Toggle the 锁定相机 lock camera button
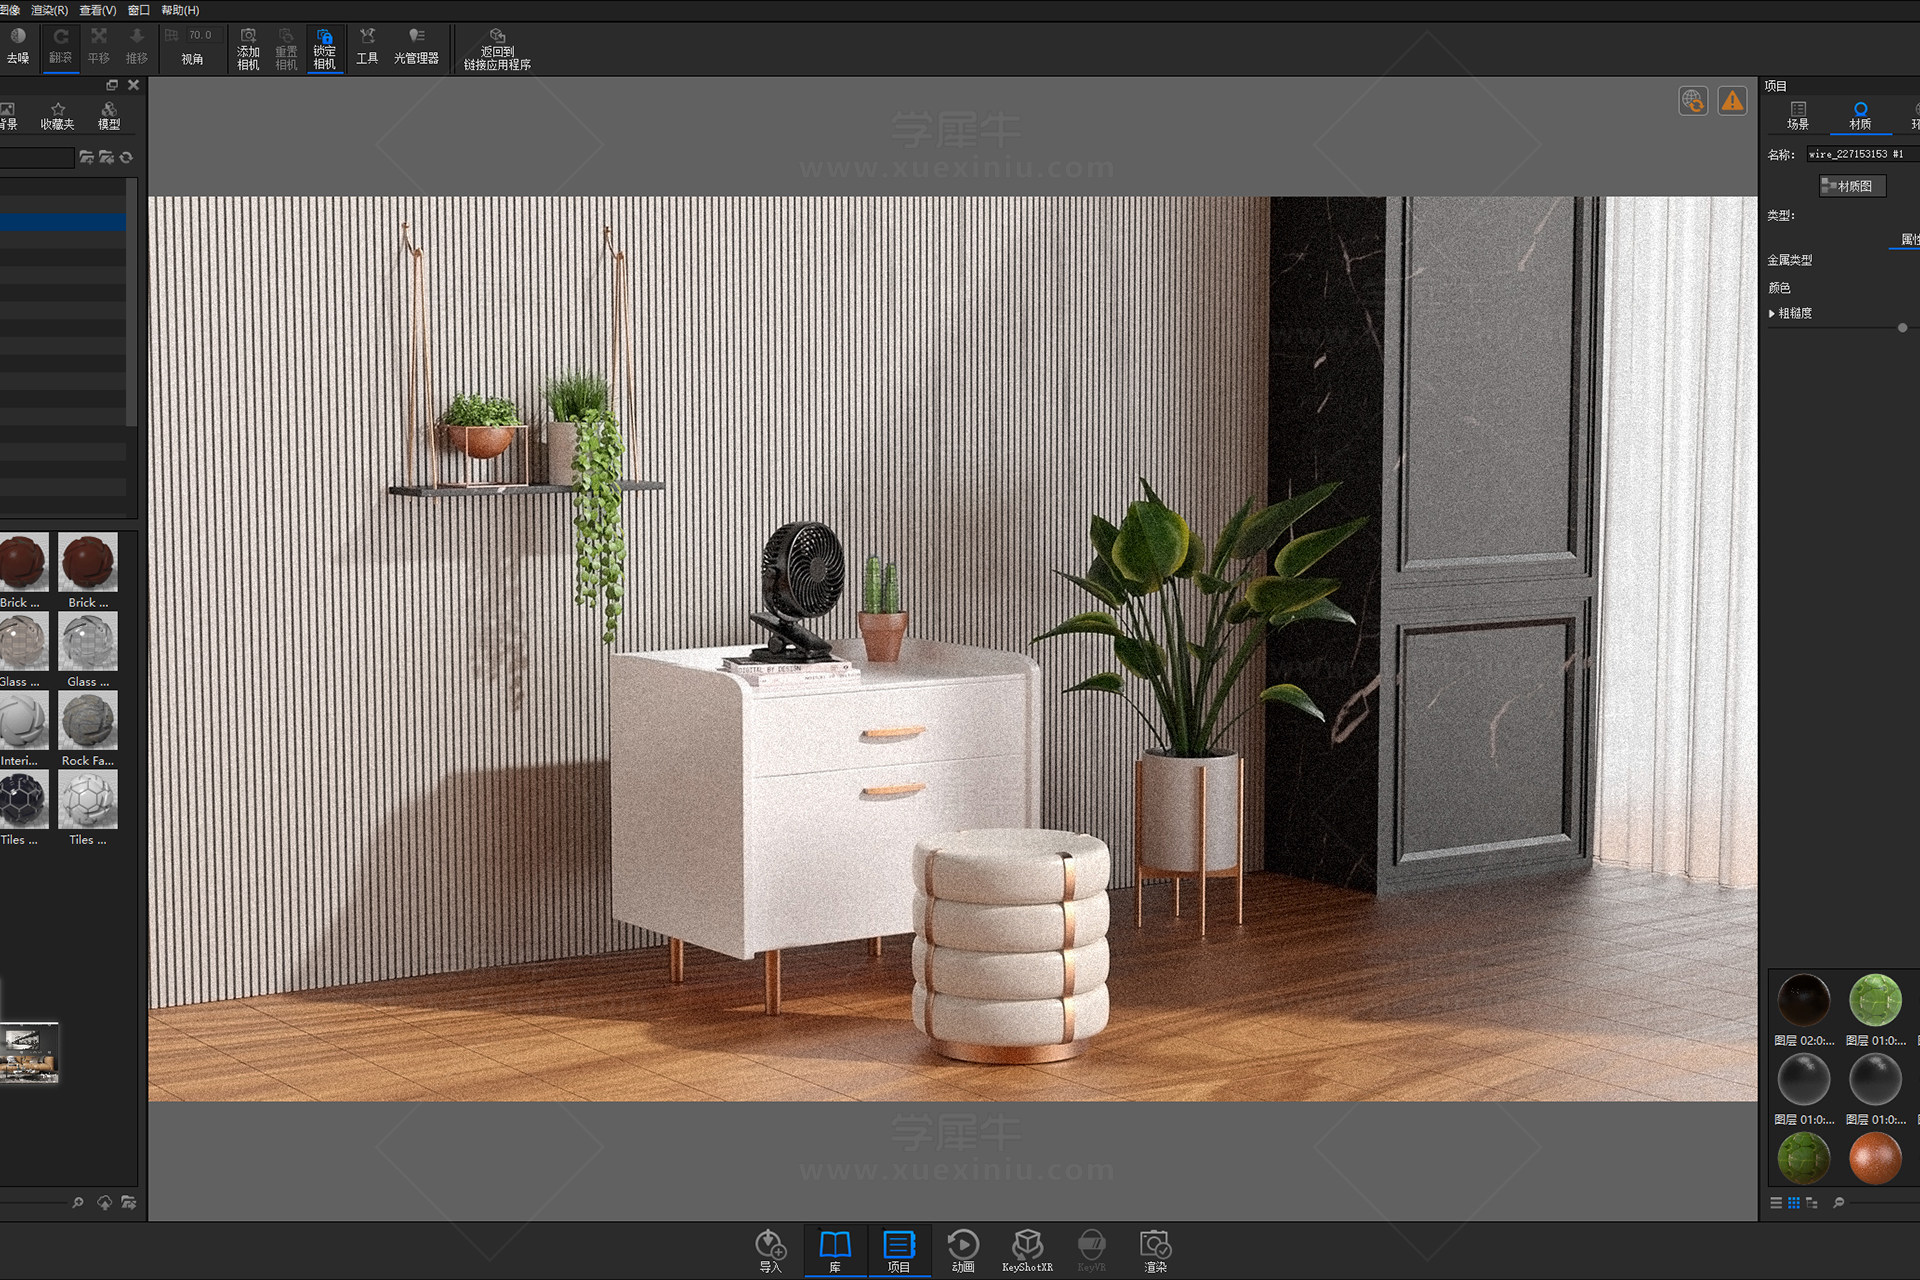 coord(324,49)
